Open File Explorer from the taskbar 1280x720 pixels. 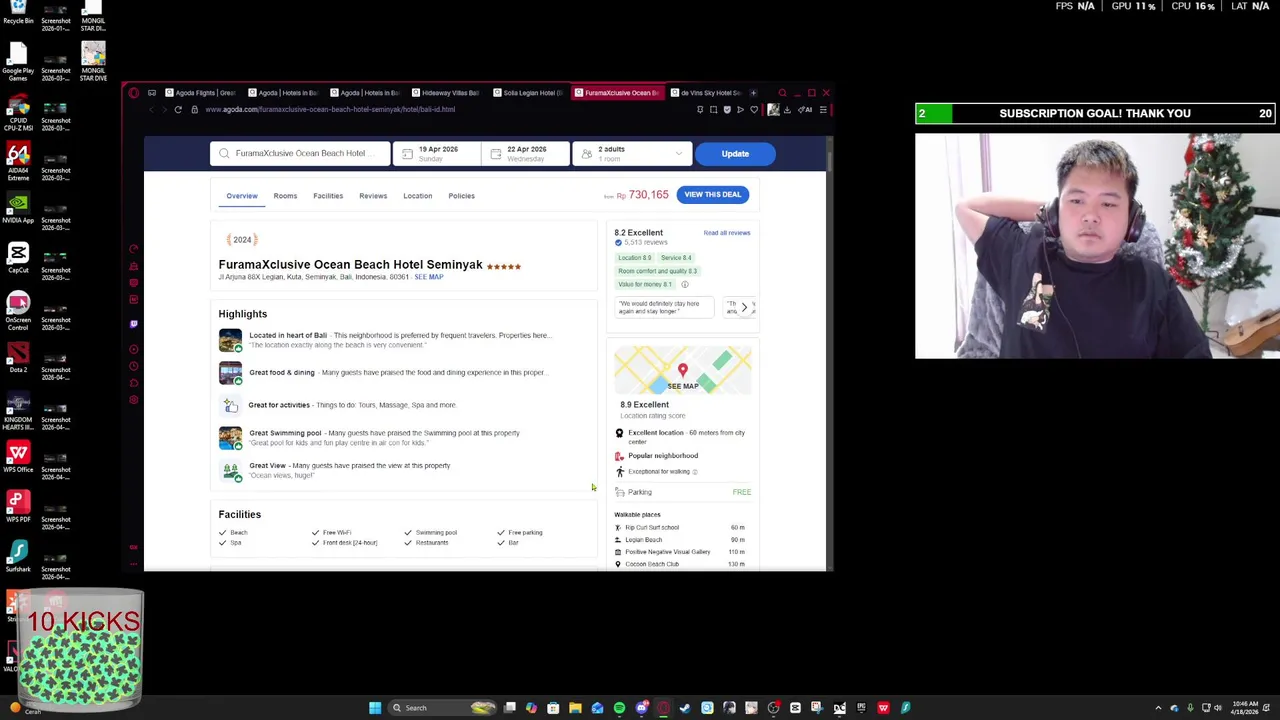[575, 708]
